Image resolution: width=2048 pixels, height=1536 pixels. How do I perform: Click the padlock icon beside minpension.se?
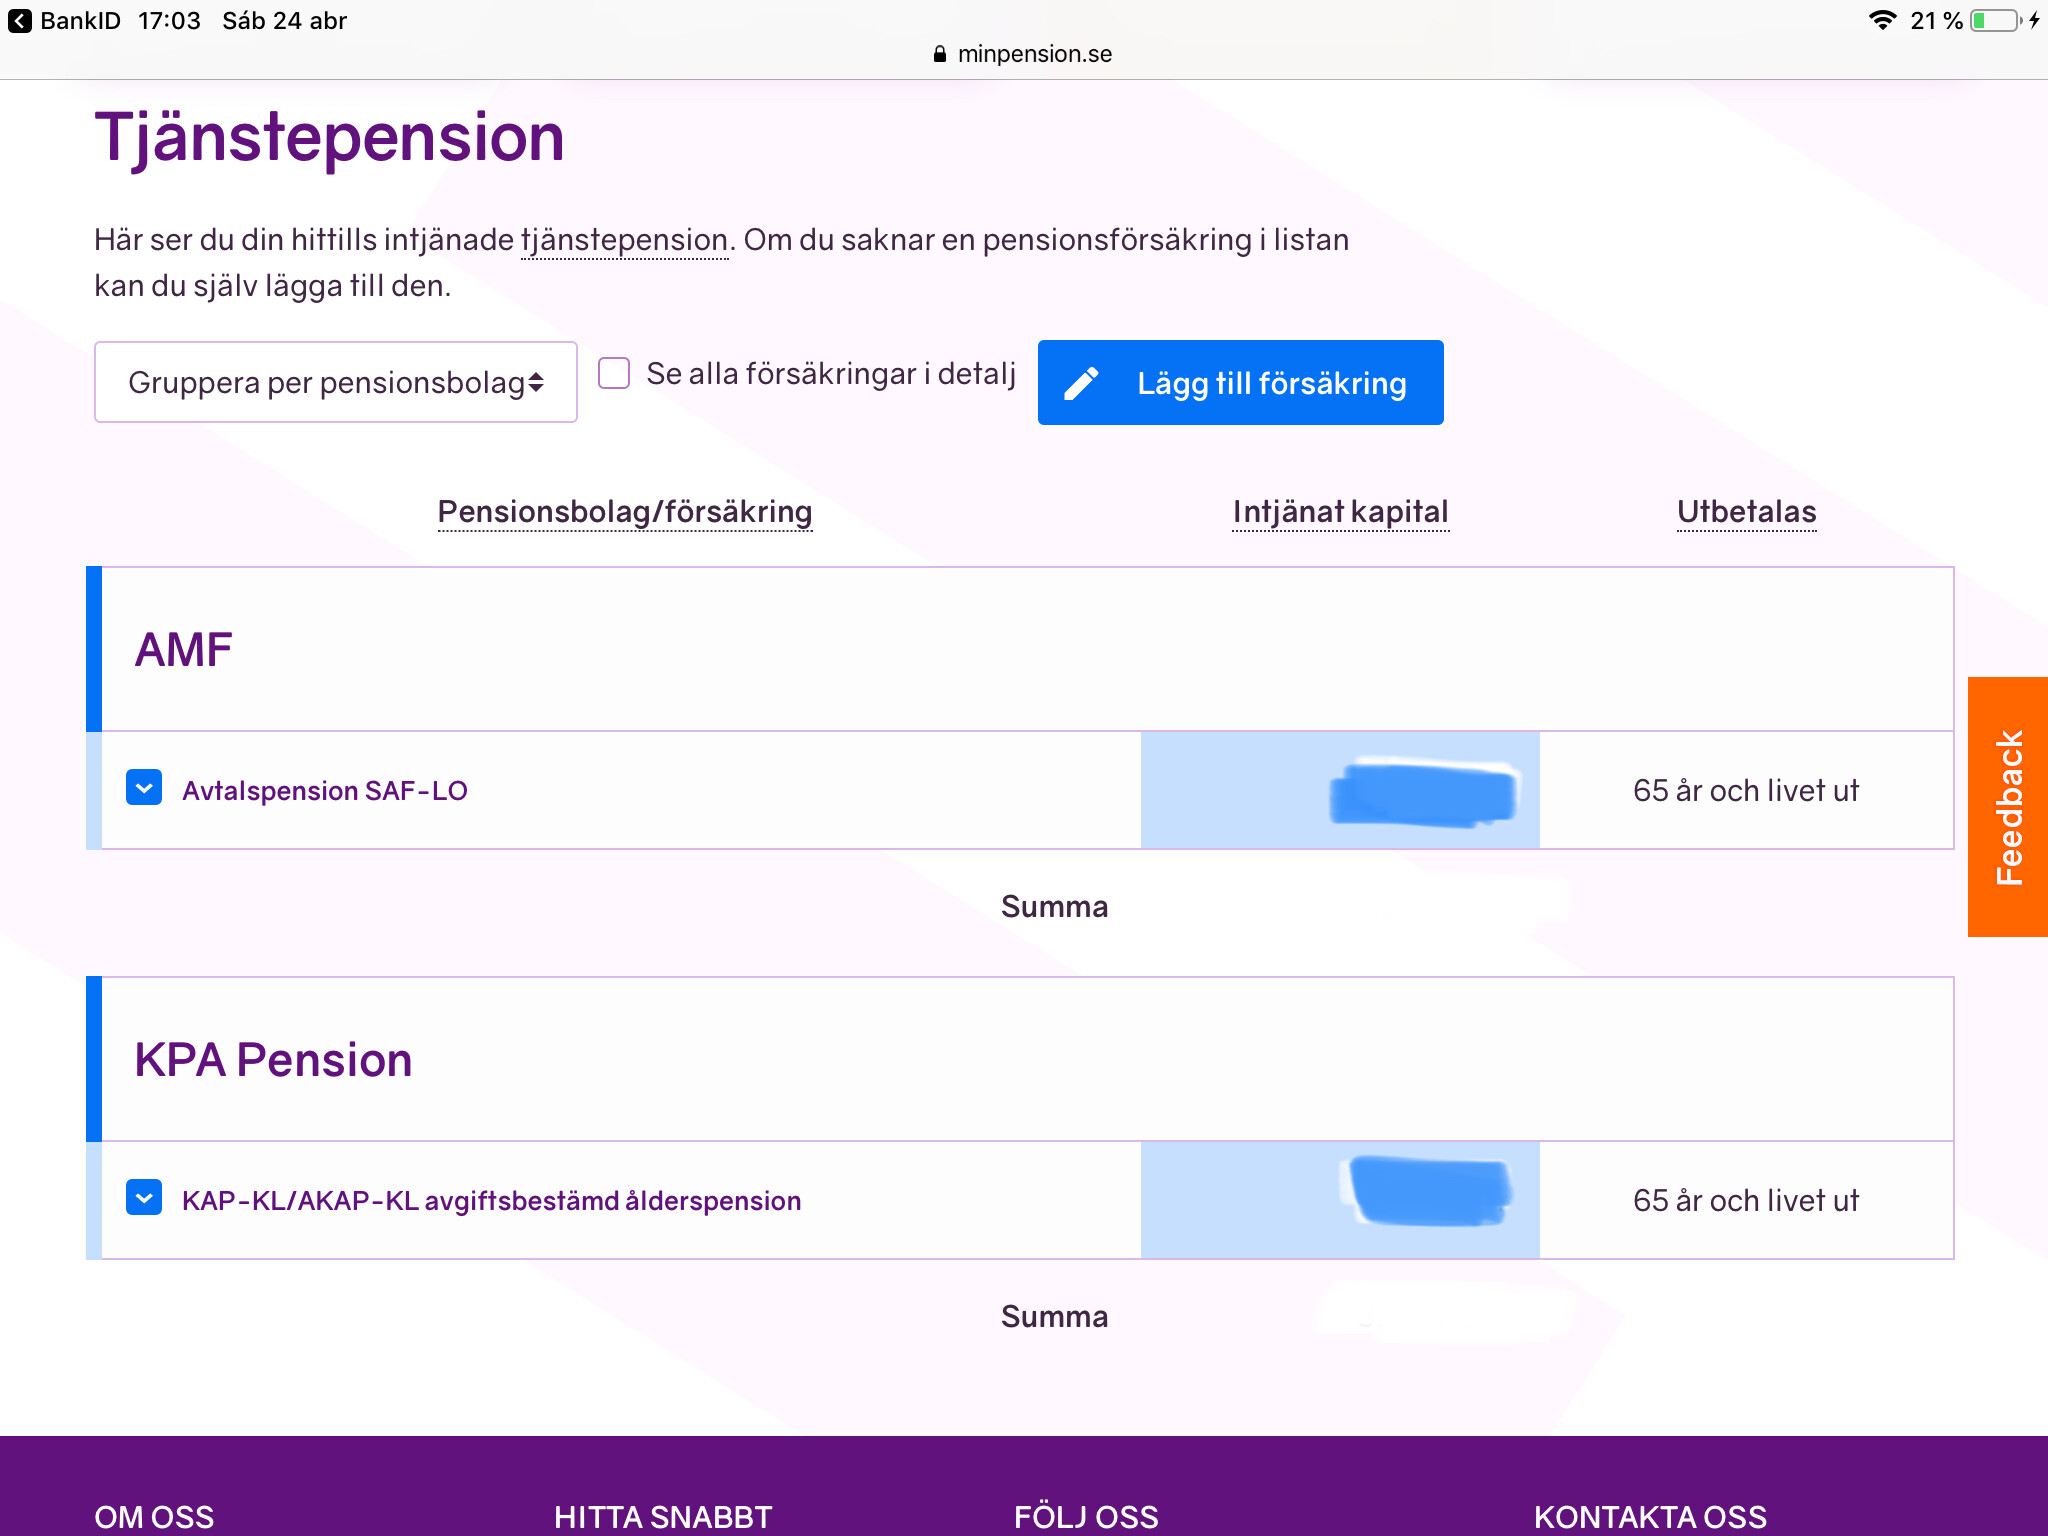(x=939, y=54)
